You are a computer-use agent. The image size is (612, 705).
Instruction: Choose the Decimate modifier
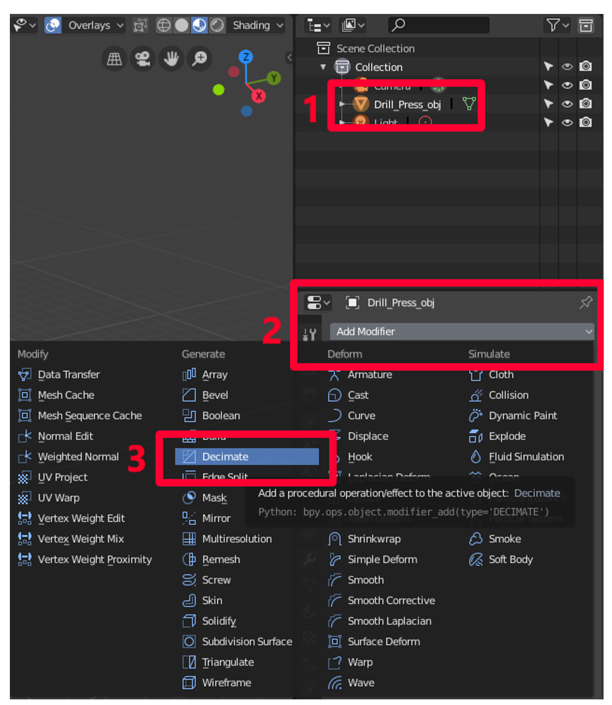point(247,457)
